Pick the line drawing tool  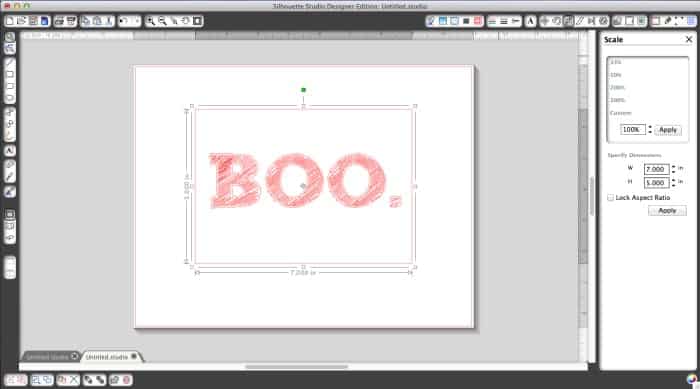coord(10,63)
